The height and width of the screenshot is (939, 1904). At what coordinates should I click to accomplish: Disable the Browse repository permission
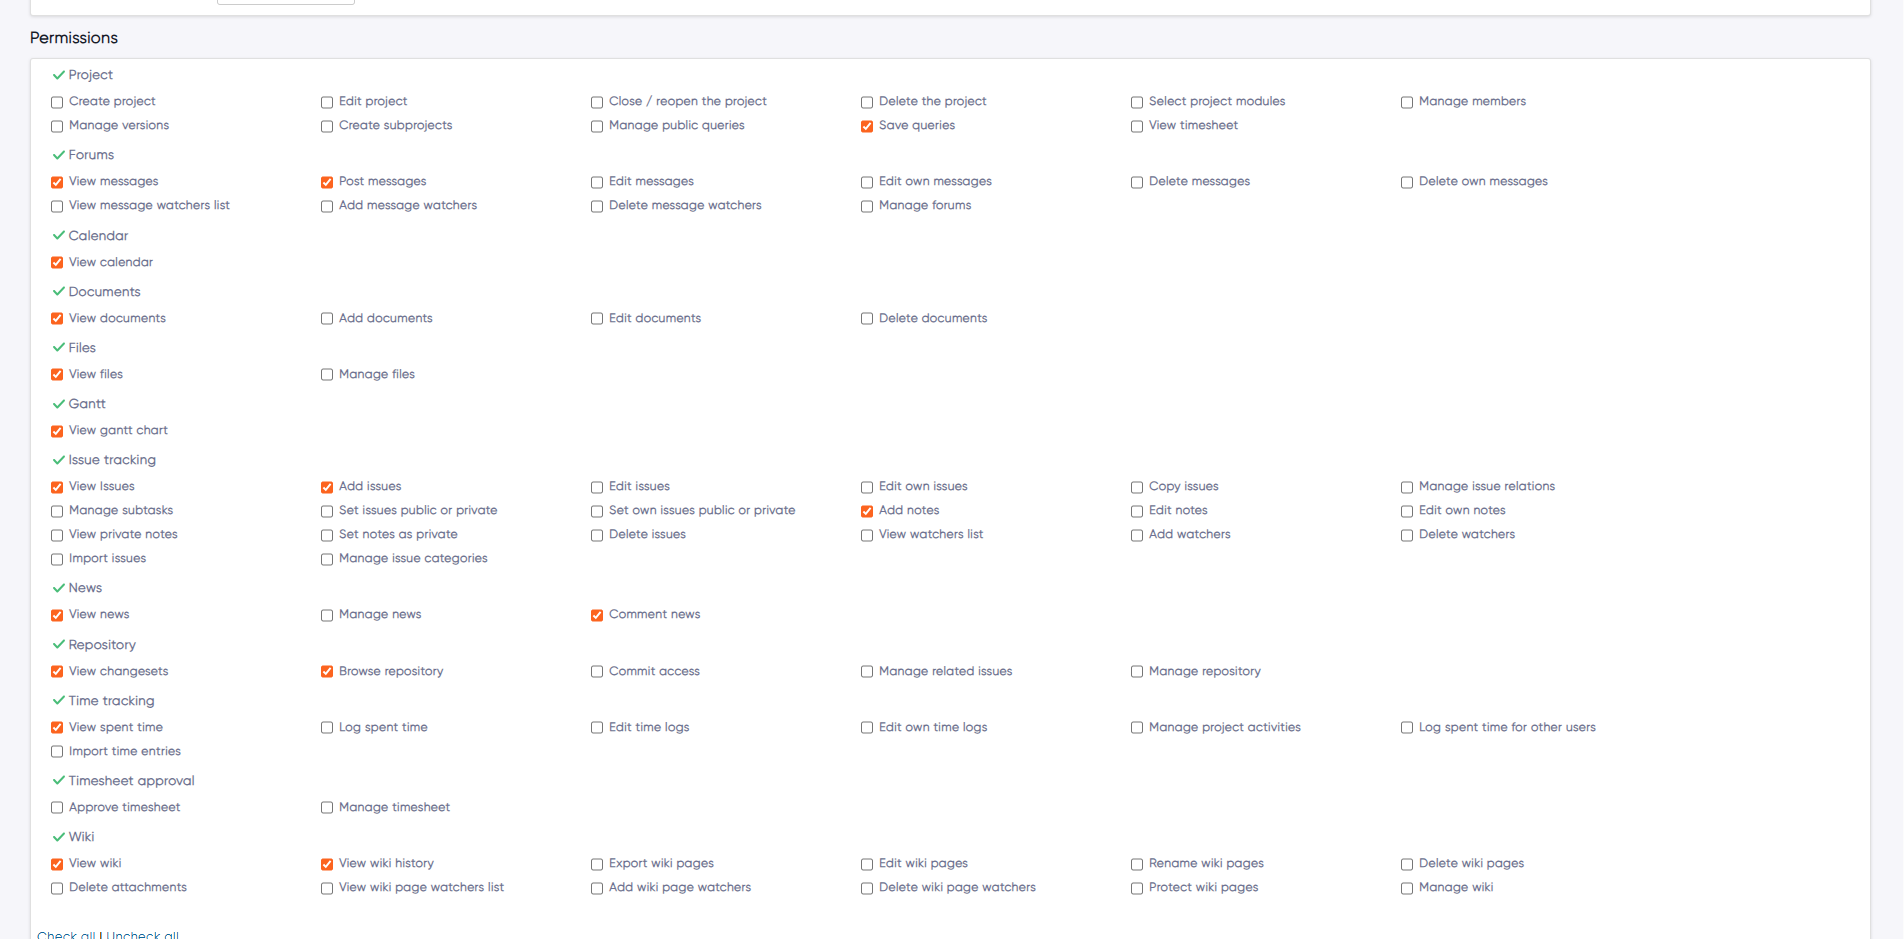[326, 672]
